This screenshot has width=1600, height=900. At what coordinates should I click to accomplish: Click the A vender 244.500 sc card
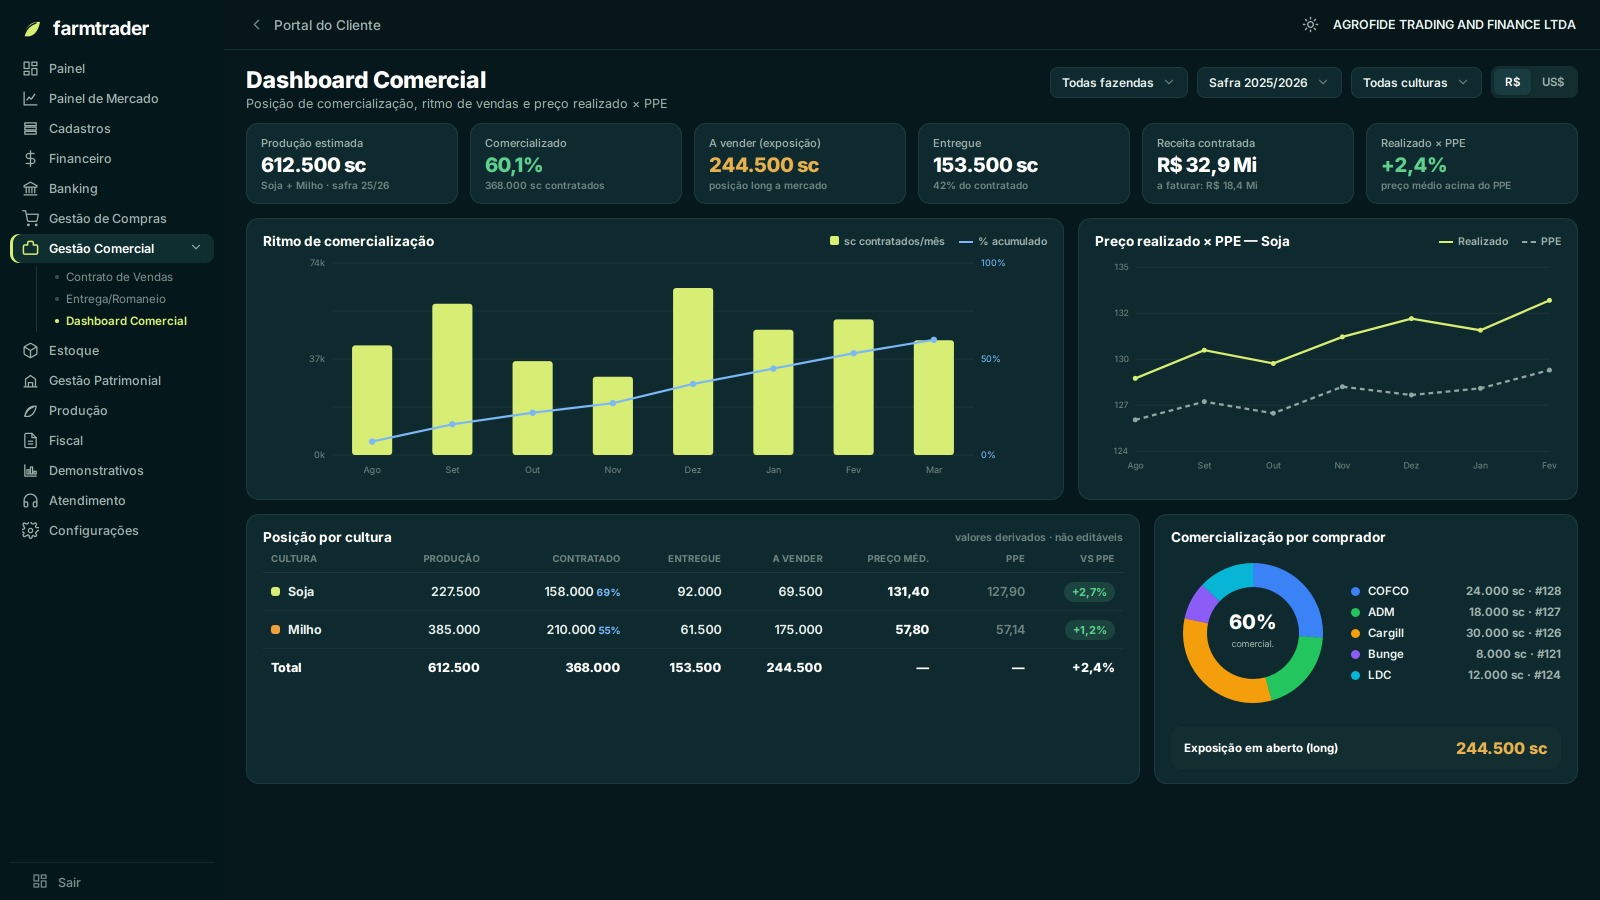pyautogui.click(x=800, y=164)
